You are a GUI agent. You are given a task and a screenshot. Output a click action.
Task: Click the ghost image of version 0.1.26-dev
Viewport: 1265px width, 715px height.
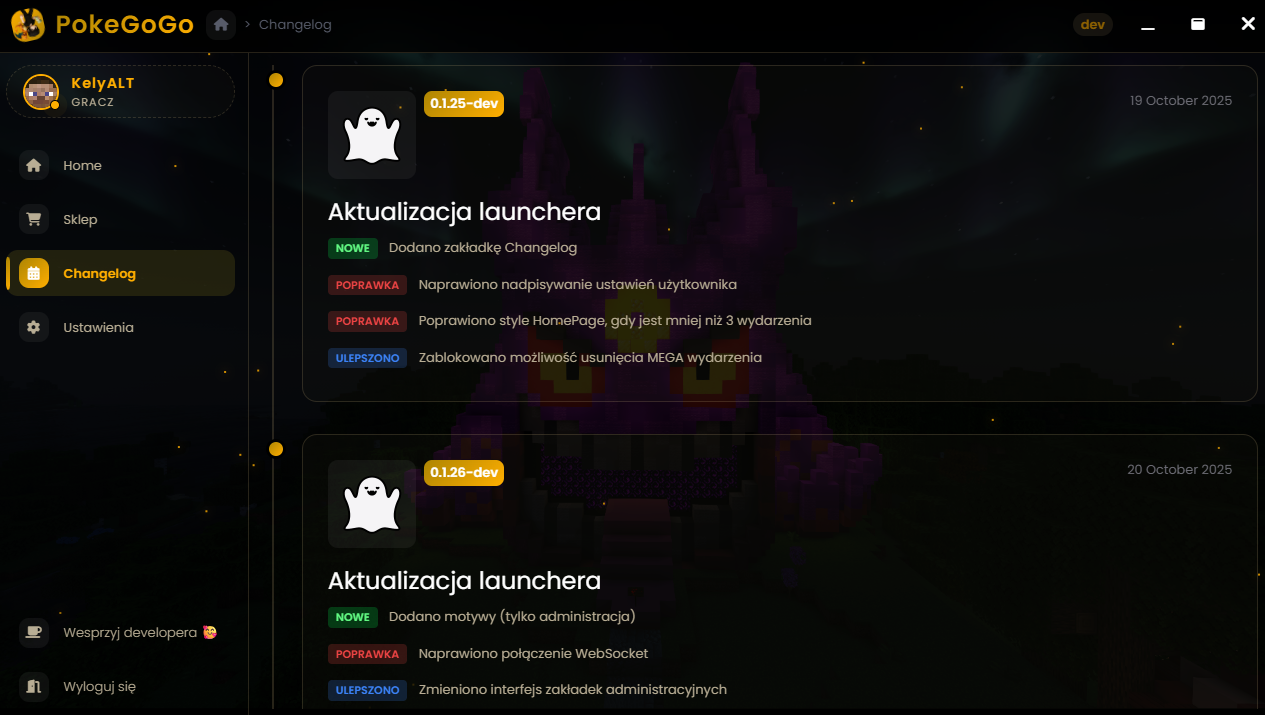[x=372, y=504]
